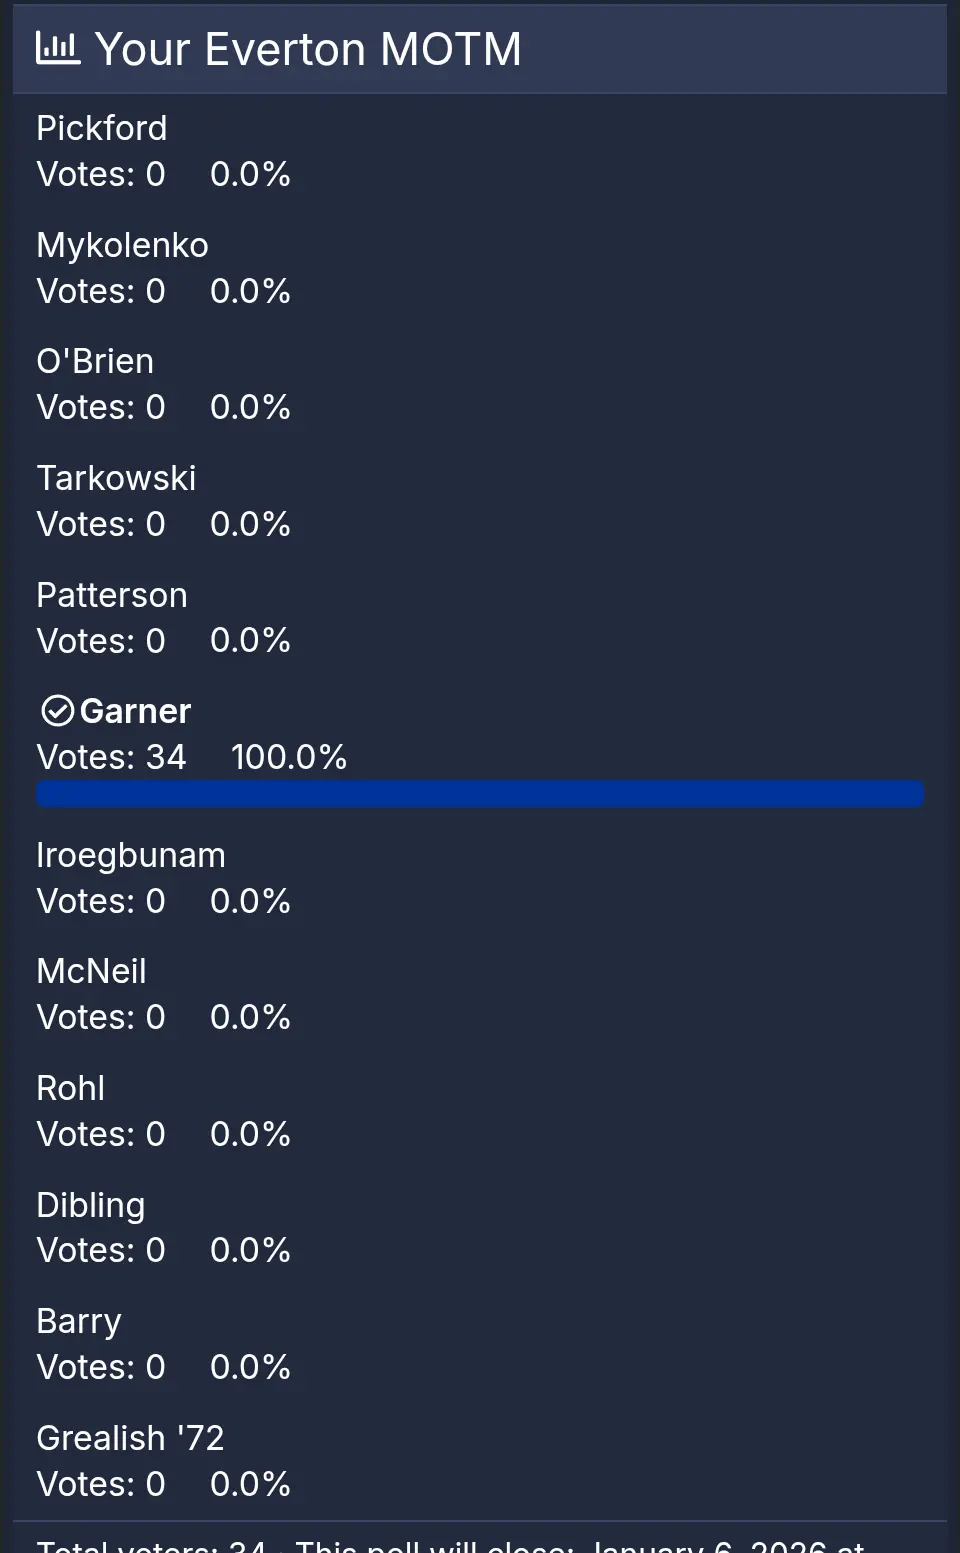Pick the Grealish '72 poll option
This screenshot has width=960, height=1553.
coord(130,1439)
